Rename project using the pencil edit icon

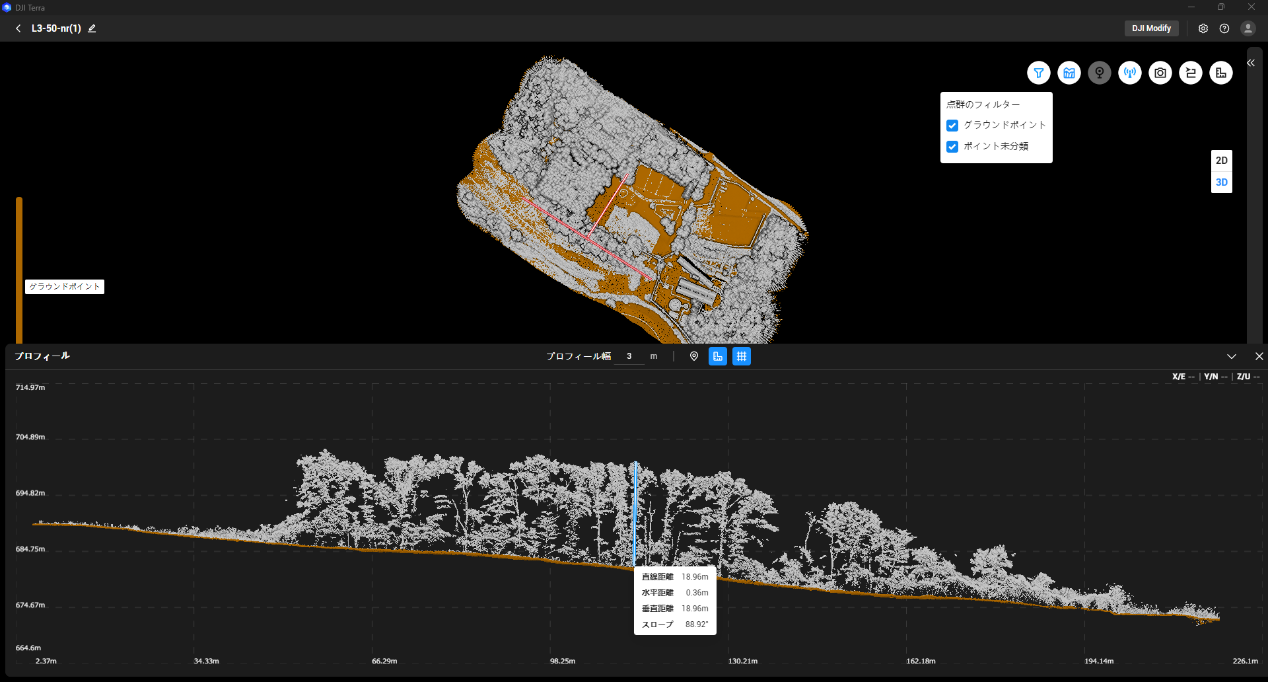pyautogui.click(x=92, y=28)
